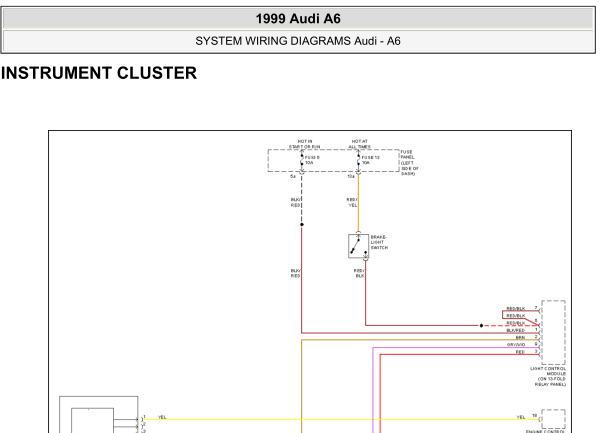Click the orange RED/YEL wire
The height and width of the screenshot is (433, 601).
(358, 203)
